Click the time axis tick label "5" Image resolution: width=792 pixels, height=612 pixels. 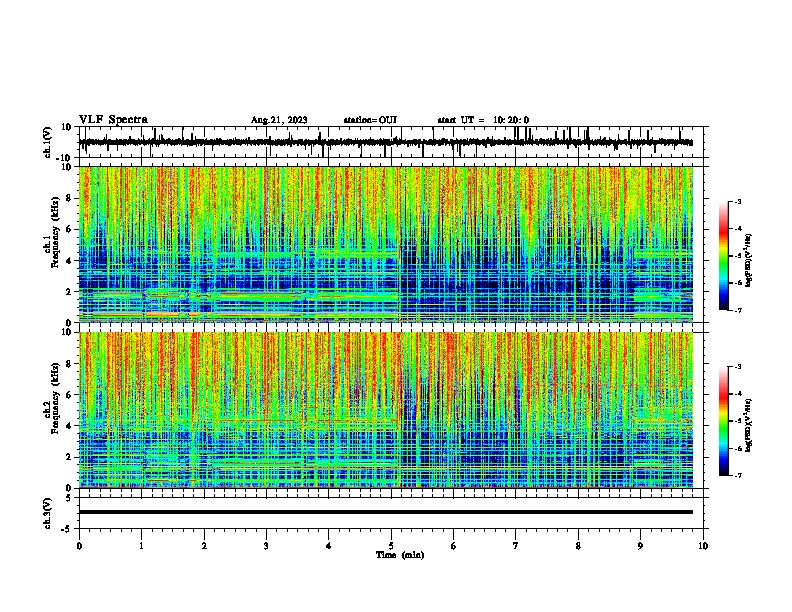pos(391,546)
